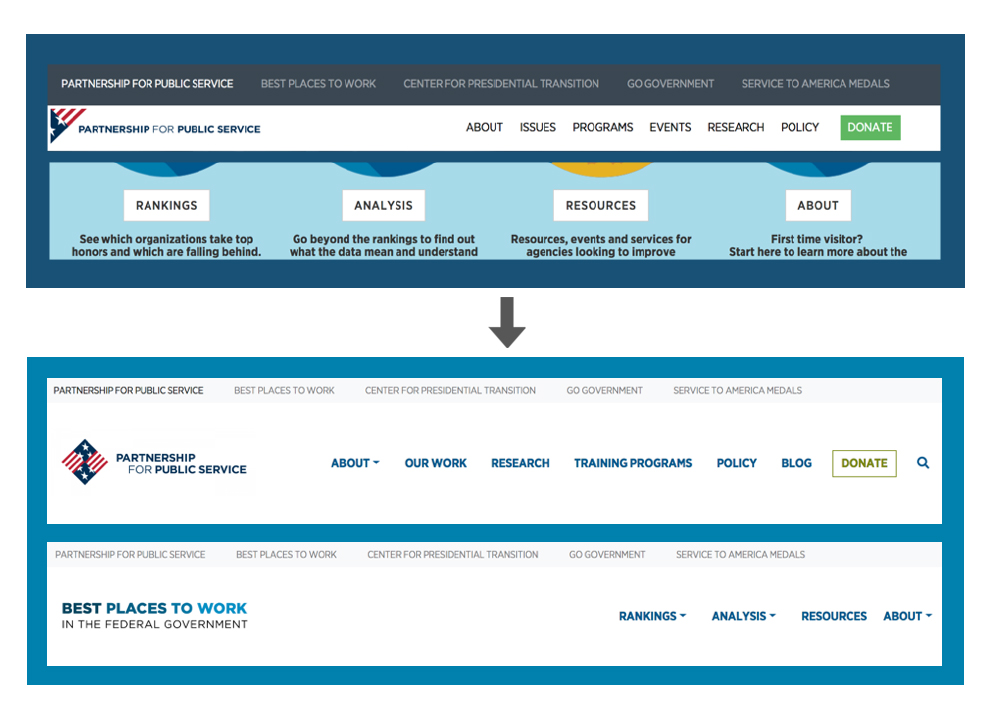Open EVENTS in old nav bar
Image resolution: width=989 pixels, height=708 pixels.
point(670,127)
